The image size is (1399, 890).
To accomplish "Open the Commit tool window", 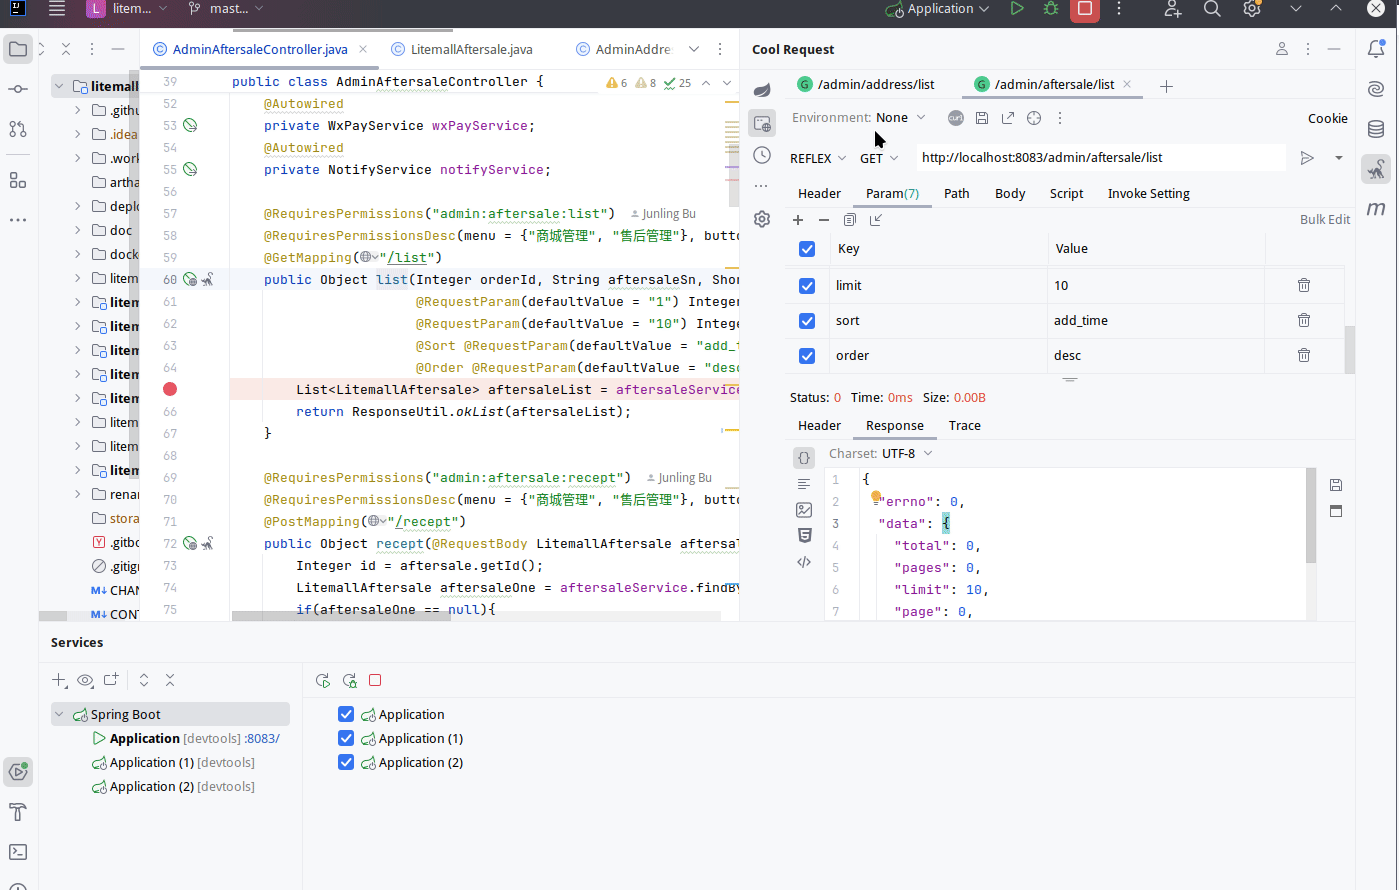I will 18,89.
